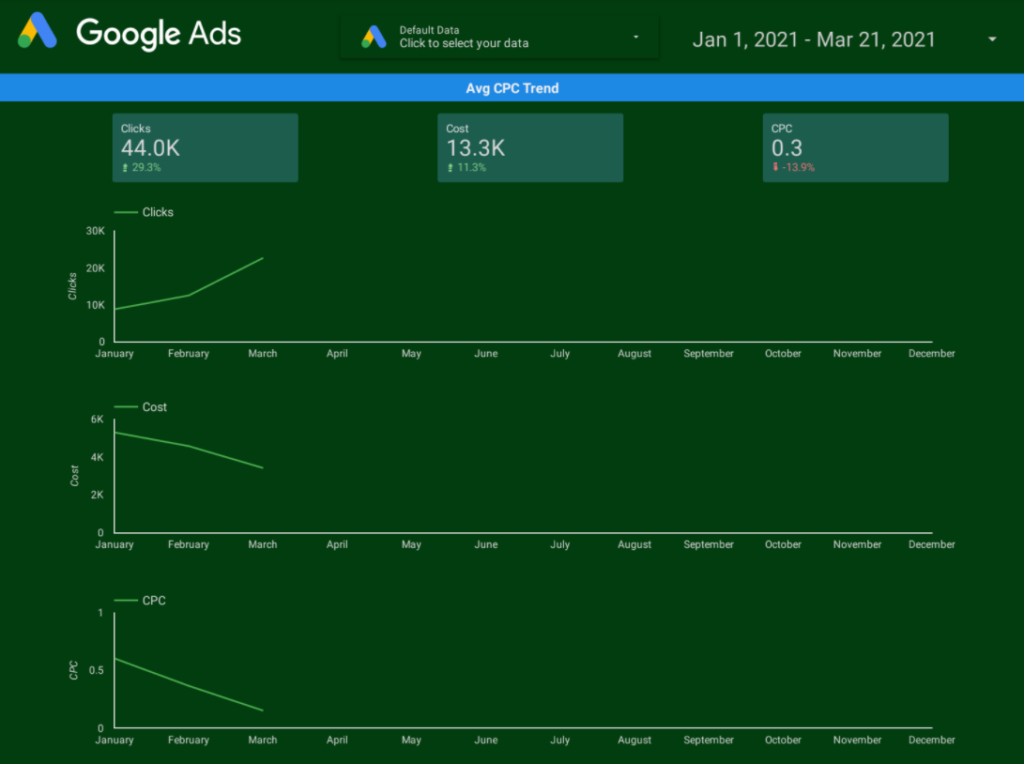
Task: Select the Cost 13.3K scorecard
Action: 530,148
